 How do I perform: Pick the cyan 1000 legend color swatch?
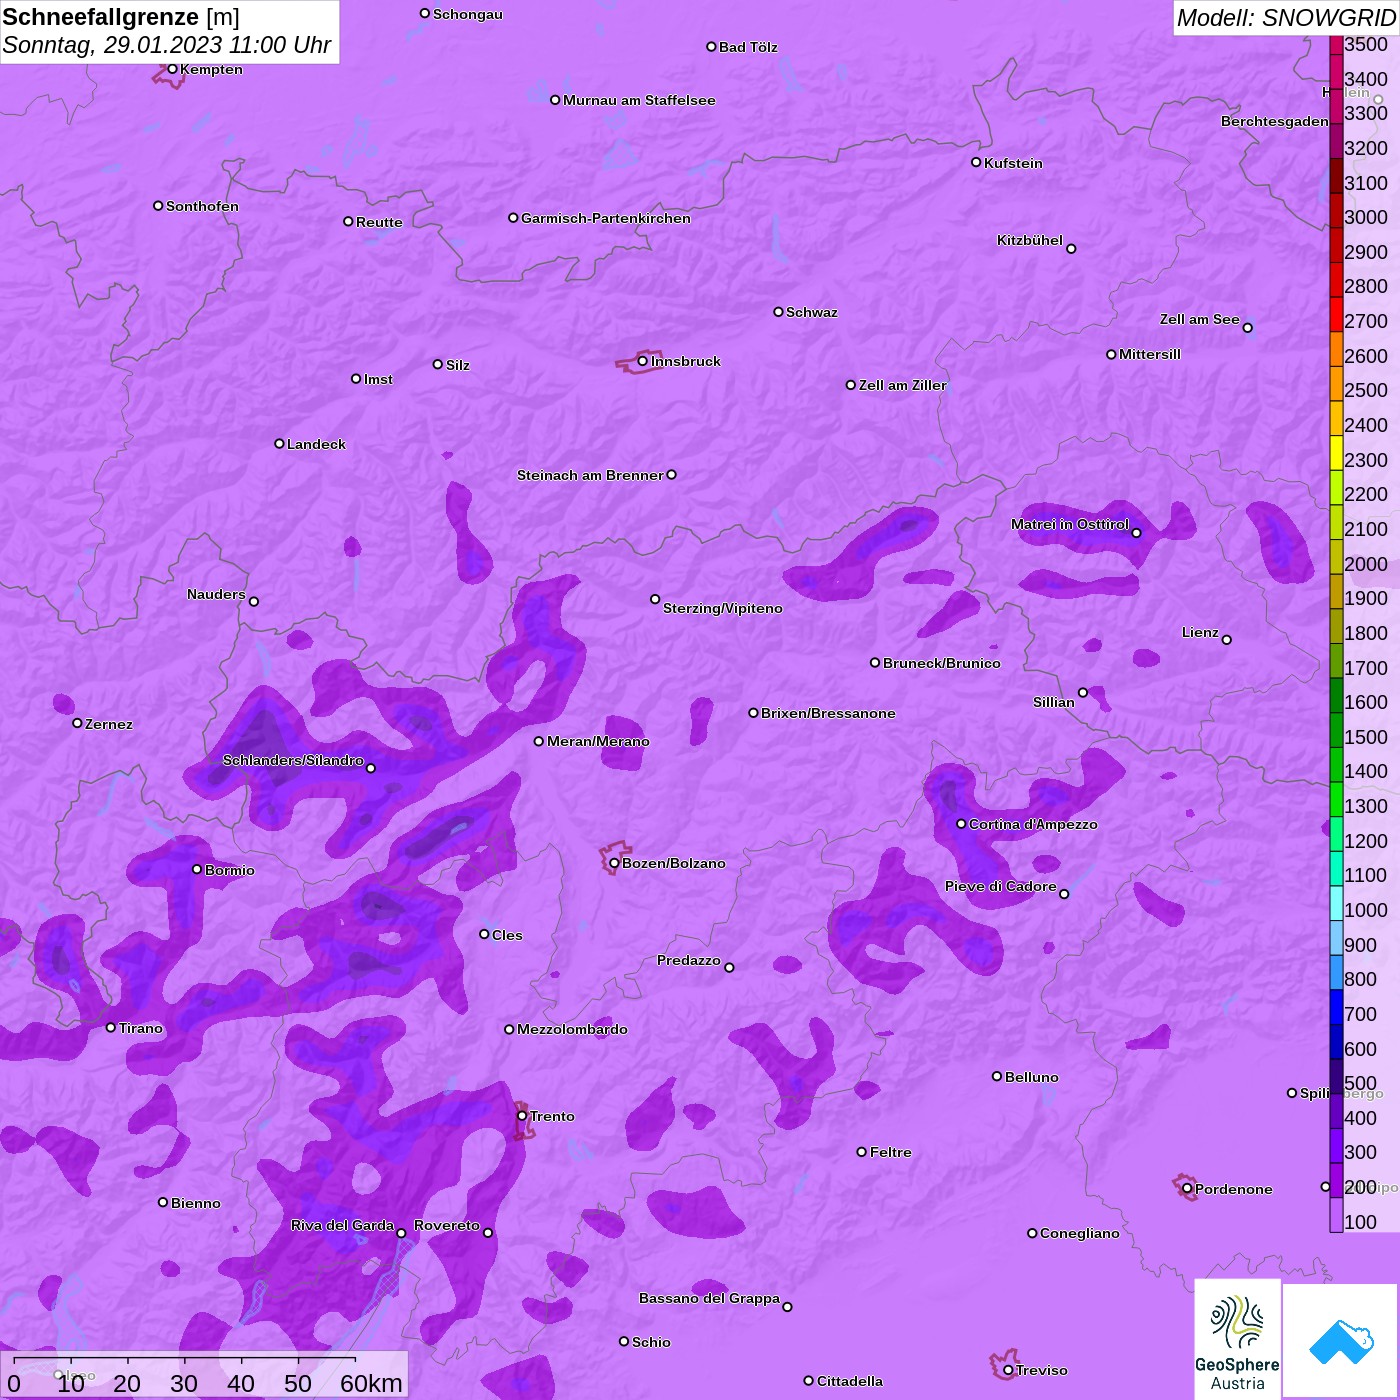(x=1336, y=903)
